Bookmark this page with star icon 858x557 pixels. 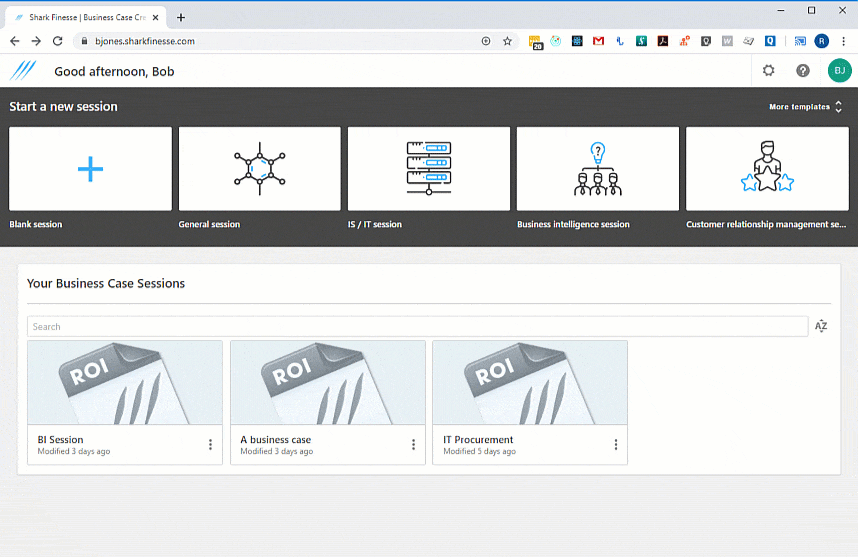pos(507,41)
